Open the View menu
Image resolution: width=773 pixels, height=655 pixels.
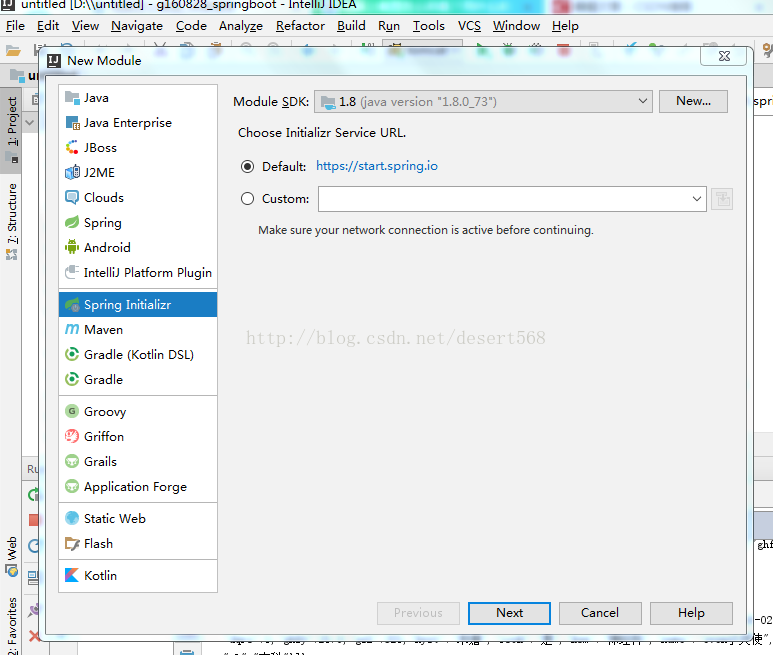[x=85, y=26]
